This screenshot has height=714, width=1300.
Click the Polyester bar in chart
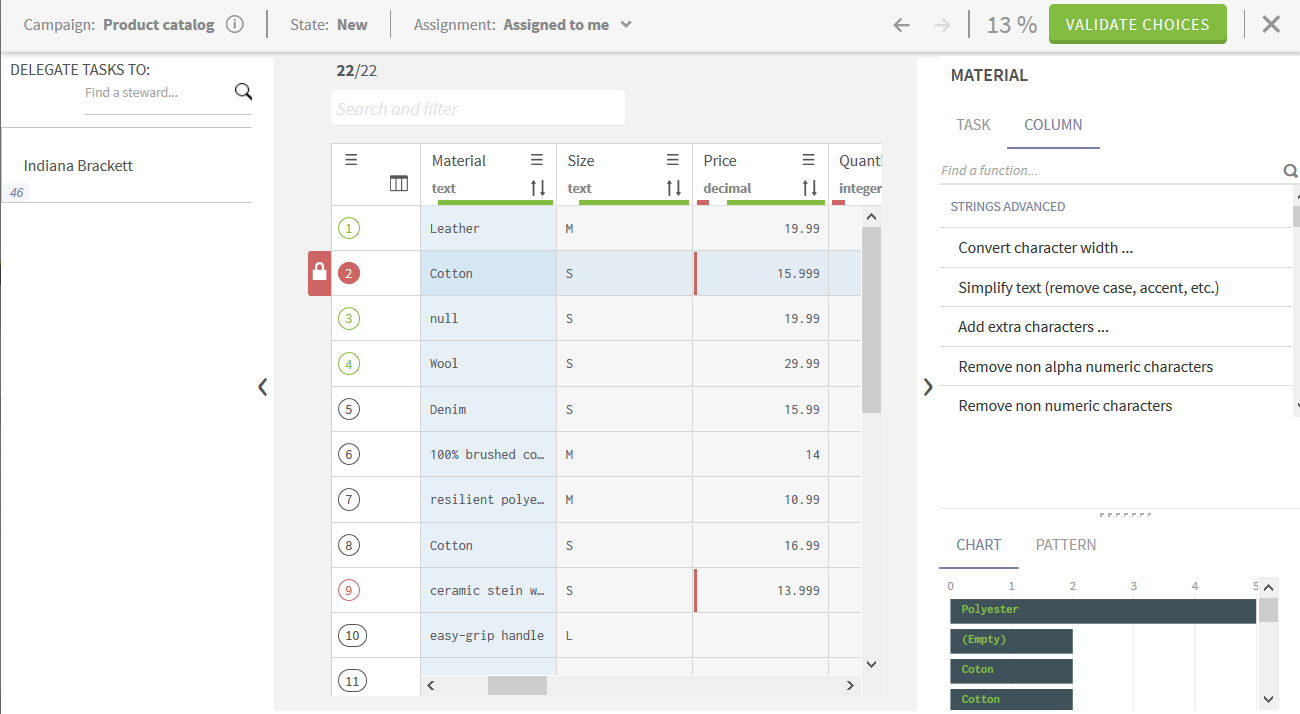1102,610
